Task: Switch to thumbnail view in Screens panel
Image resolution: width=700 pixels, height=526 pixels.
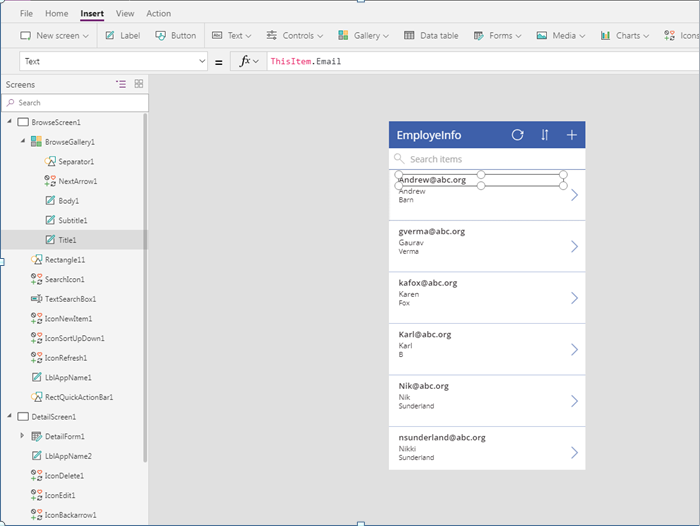Action: pyautogui.click(x=139, y=84)
